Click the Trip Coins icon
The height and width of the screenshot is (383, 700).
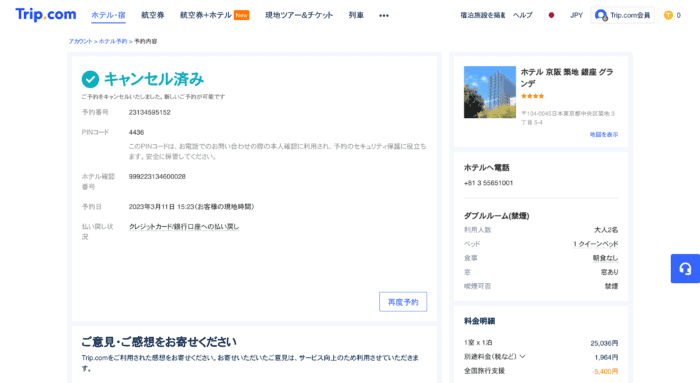tap(668, 15)
